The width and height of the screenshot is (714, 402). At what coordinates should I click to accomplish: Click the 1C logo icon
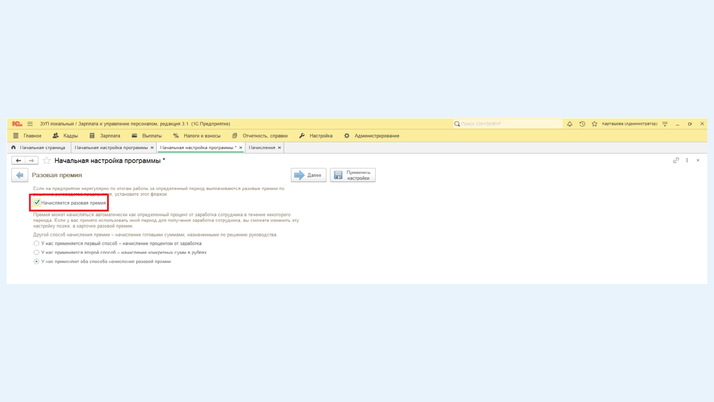17,124
